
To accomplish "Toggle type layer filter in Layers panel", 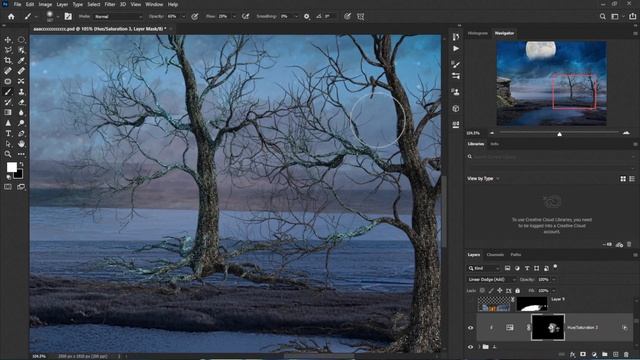I will coord(527,268).
